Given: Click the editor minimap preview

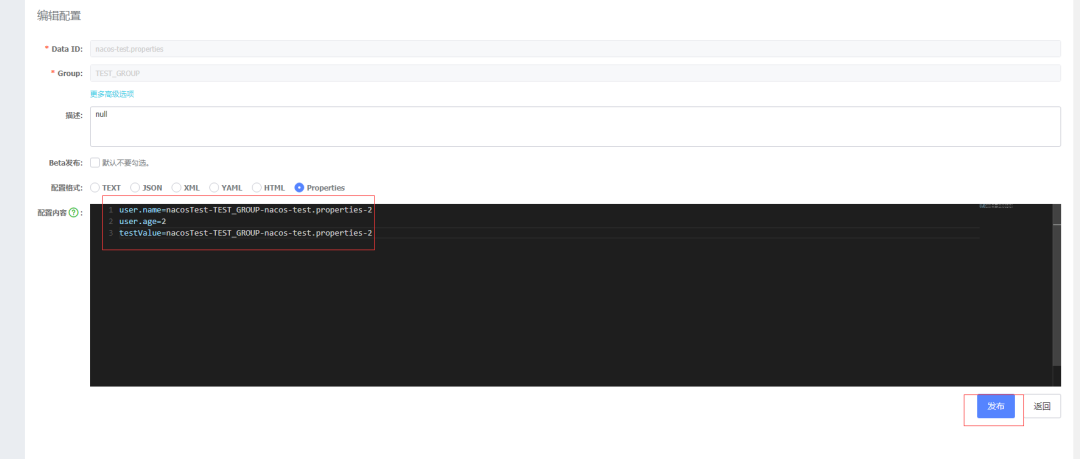Looking at the screenshot, I should [996, 206].
